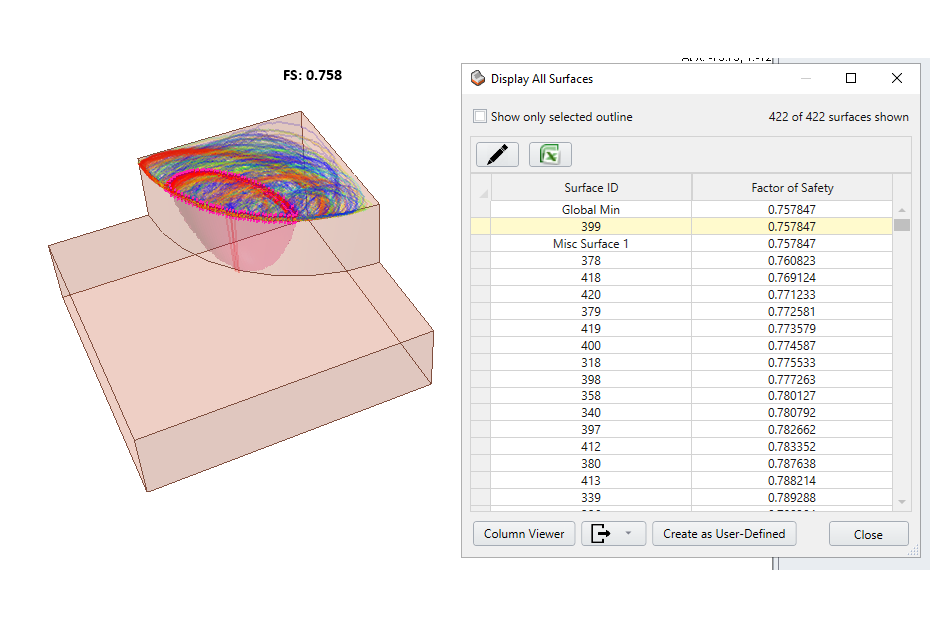
Task: Export table to Excel icon
Action: pos(550,155)
